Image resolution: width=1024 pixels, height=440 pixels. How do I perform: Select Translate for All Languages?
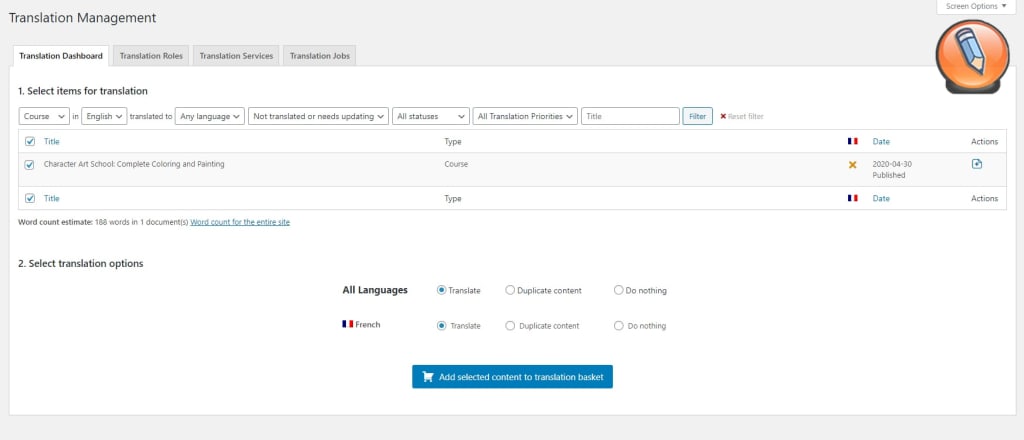coord(441,291)
